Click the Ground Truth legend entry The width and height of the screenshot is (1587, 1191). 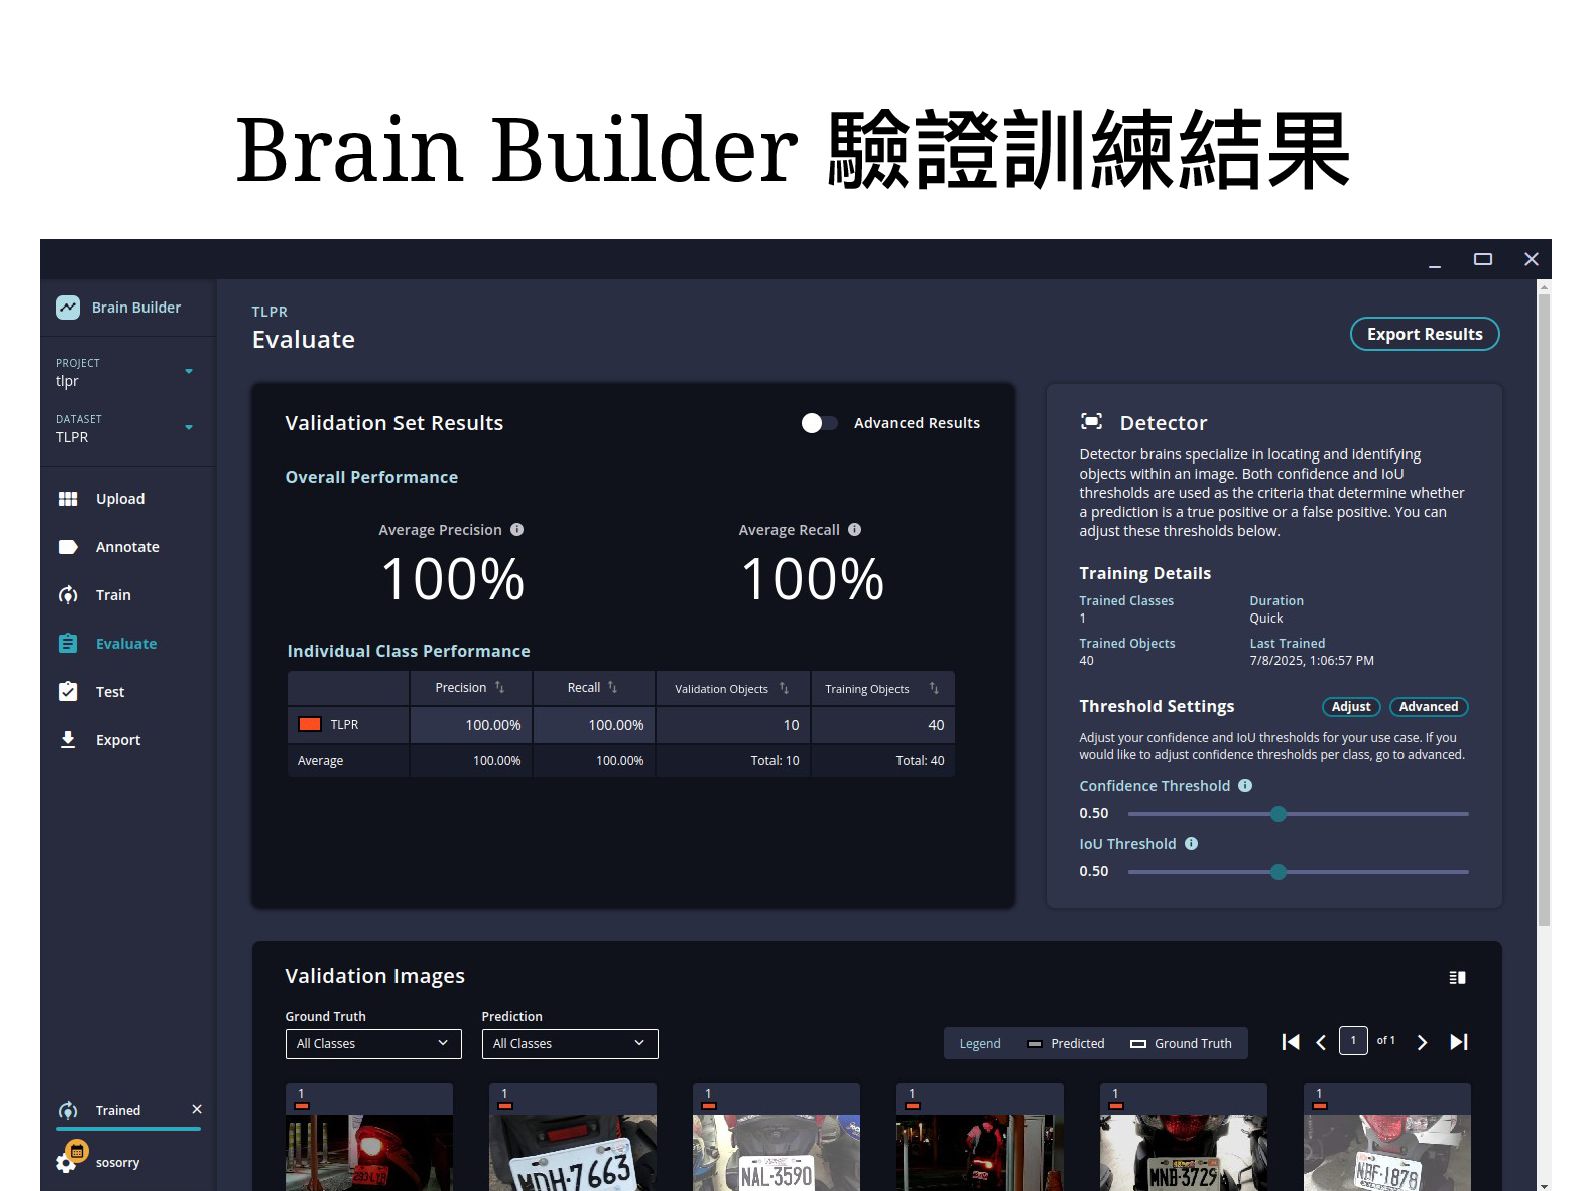click(1181, 1043)
